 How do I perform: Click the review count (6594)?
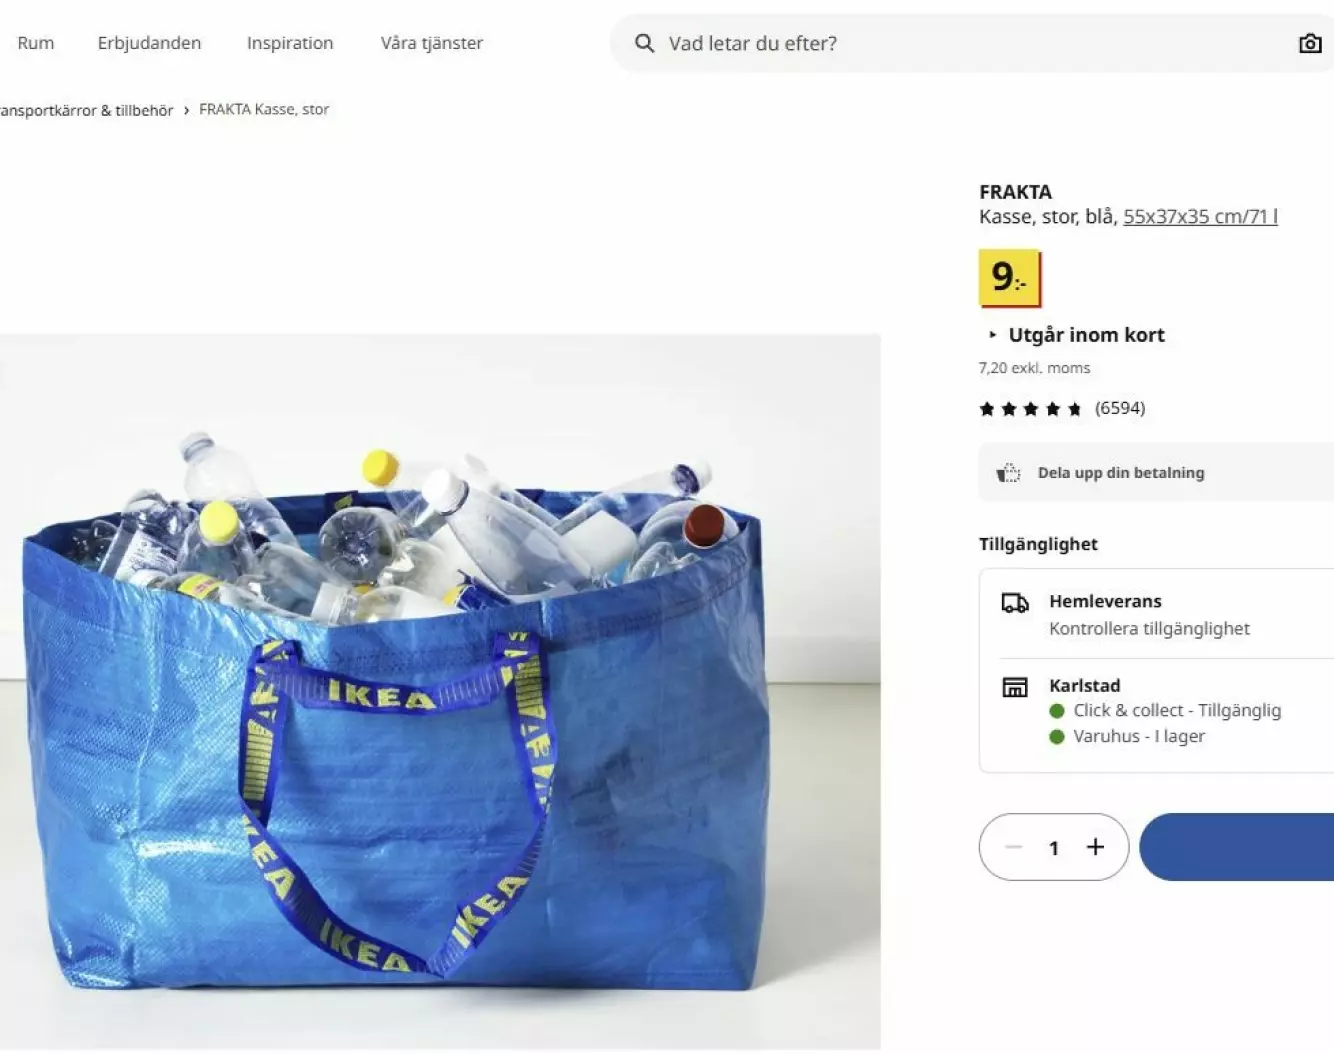click(x=1120, y=408)
